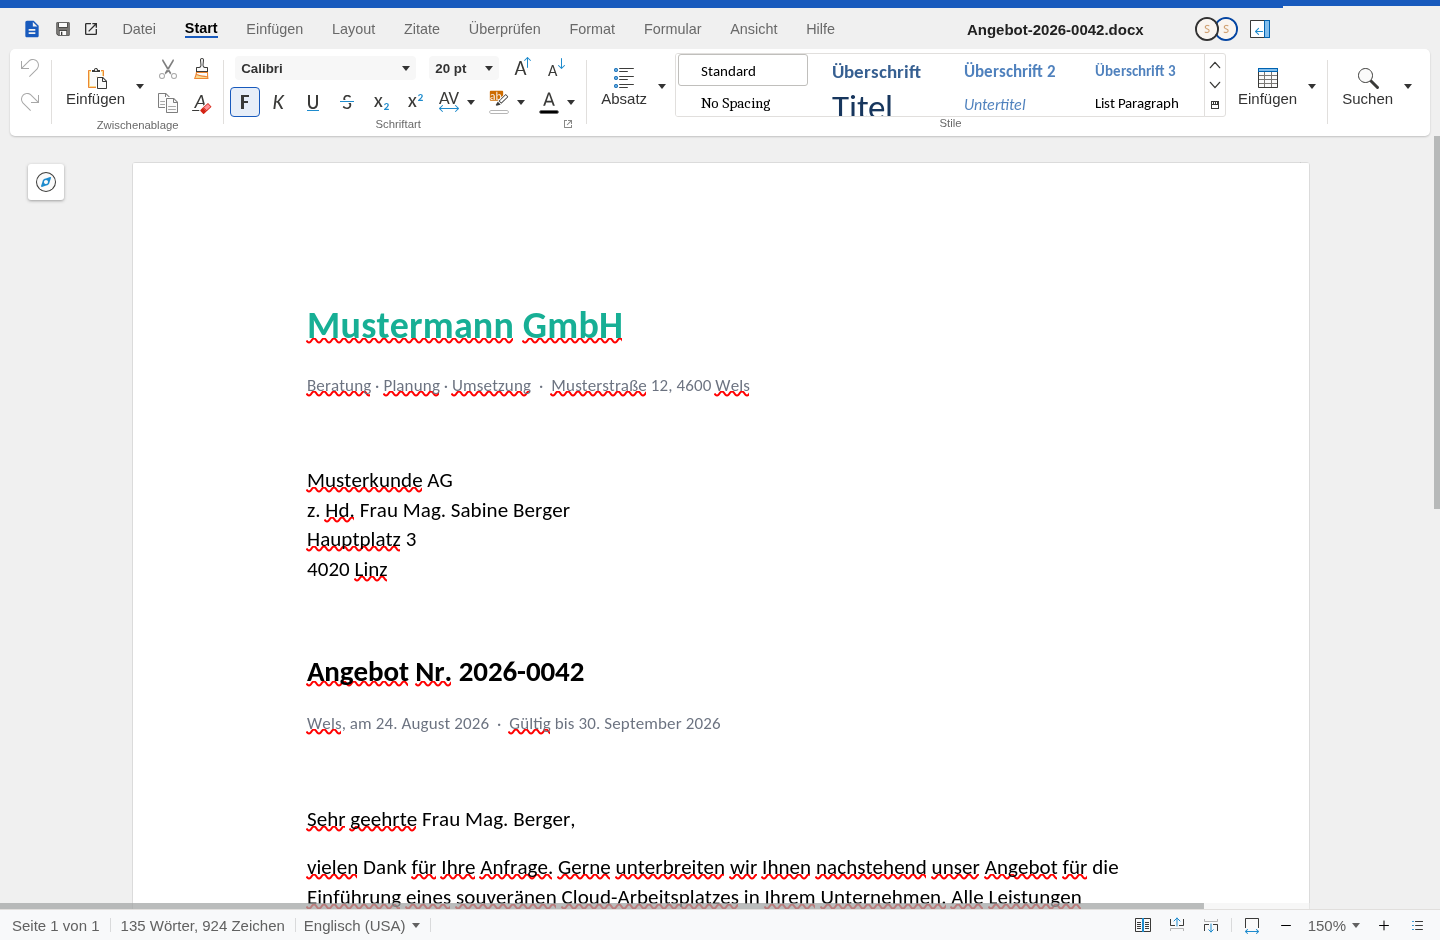Screen dimensions: 1440x940
Task: Clear direct formatting with the eraser A icon
Action: 202,102
